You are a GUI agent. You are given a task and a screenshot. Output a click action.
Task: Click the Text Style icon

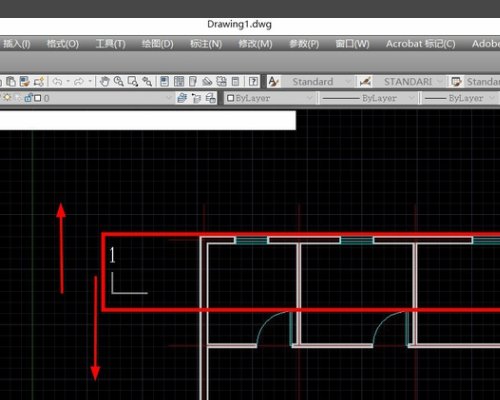point(273,82)
